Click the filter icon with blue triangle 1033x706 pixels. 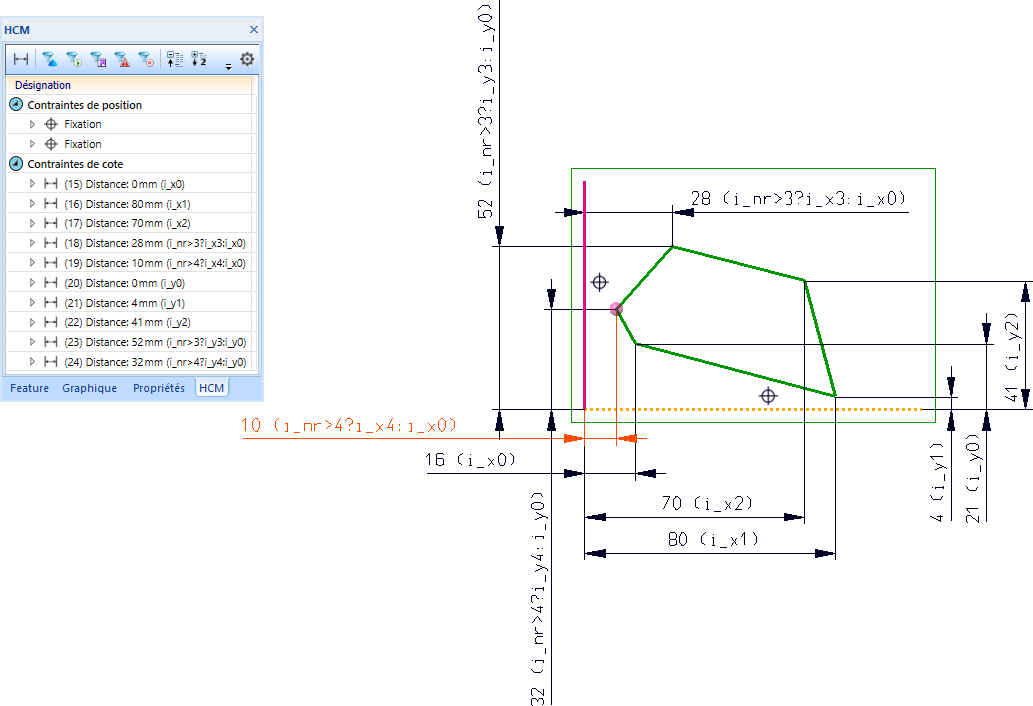click(49, 59)
